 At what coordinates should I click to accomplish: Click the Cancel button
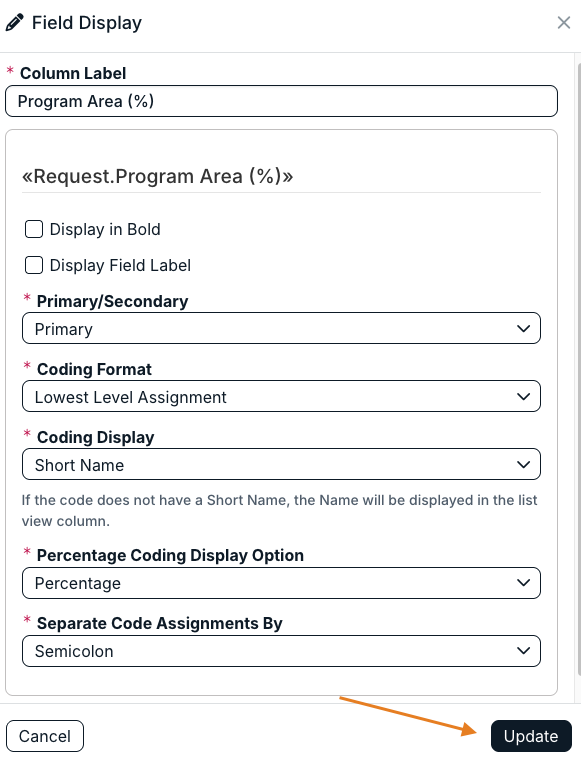pos(45,736)
